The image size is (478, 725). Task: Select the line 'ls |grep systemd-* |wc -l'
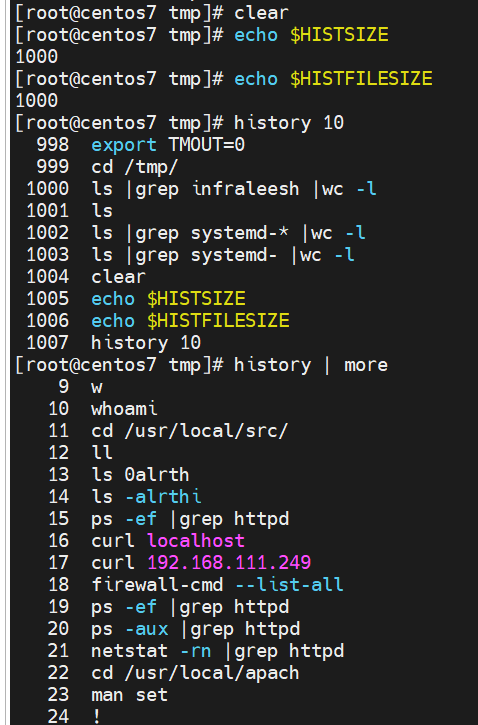pyautogui.click(x=228, y=233)
